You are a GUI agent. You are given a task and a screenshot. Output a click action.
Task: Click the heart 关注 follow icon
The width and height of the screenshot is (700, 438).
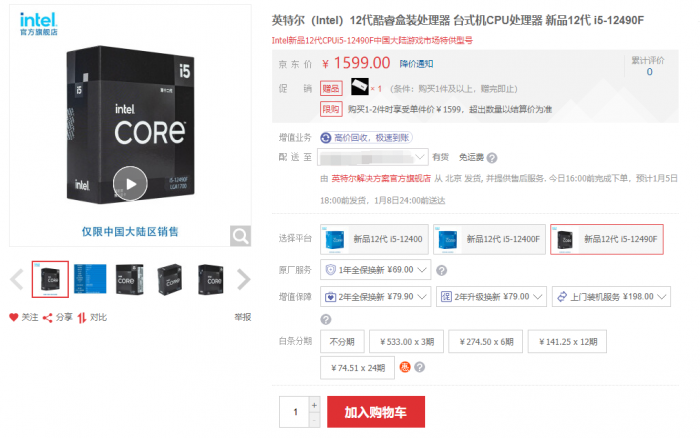click(x=13, y=317)
